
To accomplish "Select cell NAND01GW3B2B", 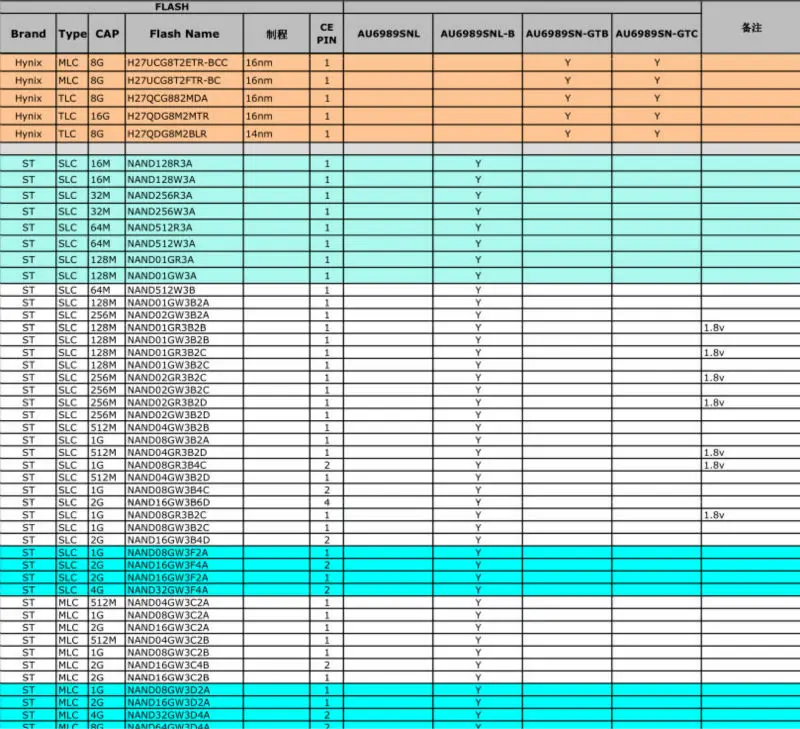I will (x=184, y=340).
